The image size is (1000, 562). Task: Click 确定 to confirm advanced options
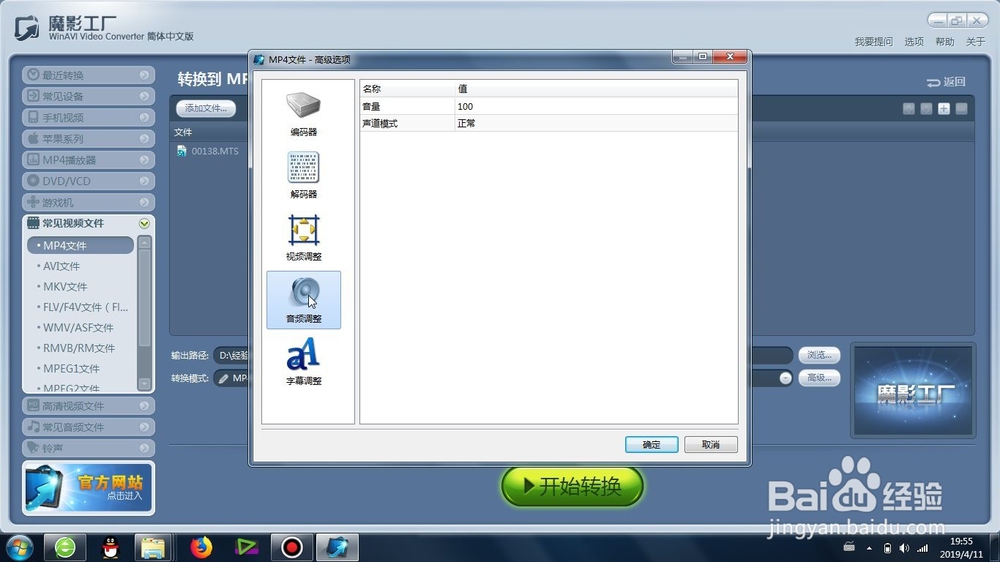651,445
